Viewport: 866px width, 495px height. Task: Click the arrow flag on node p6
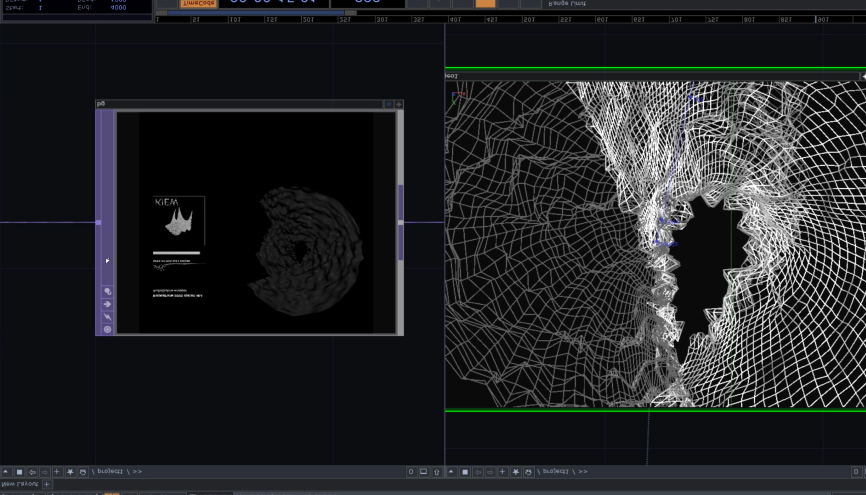click(x=107, y=305)
